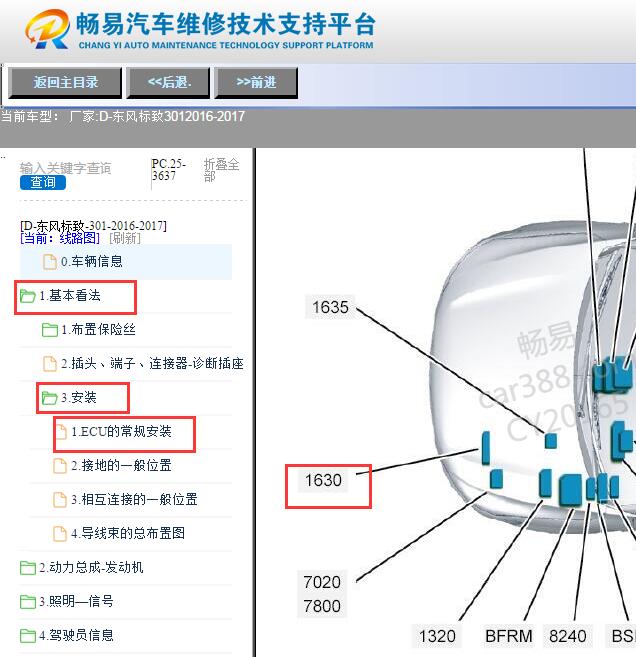Open 1.ECU的常规安装 page
Viewport: 636px width, 657px height.
121,432
